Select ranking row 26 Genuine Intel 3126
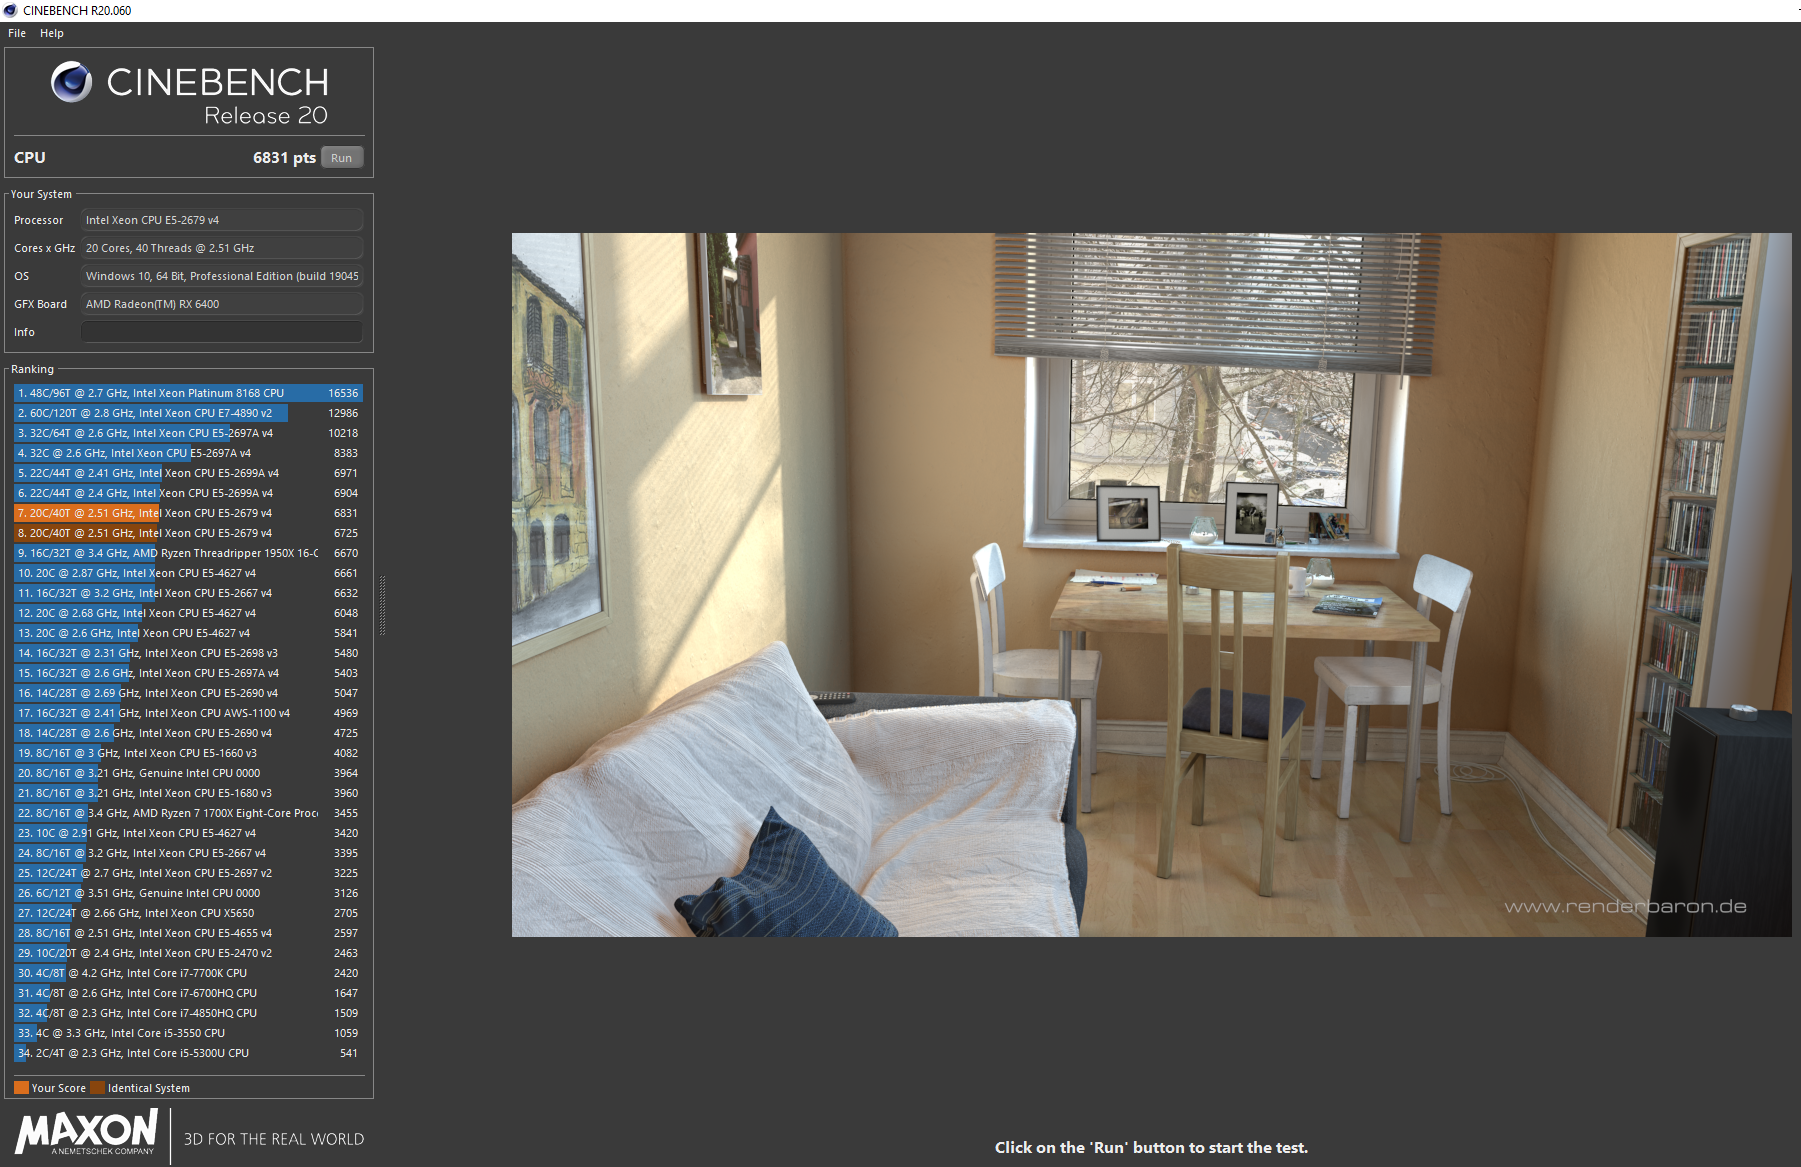Screen dimensions: 1801x1167 click(188, 893)
